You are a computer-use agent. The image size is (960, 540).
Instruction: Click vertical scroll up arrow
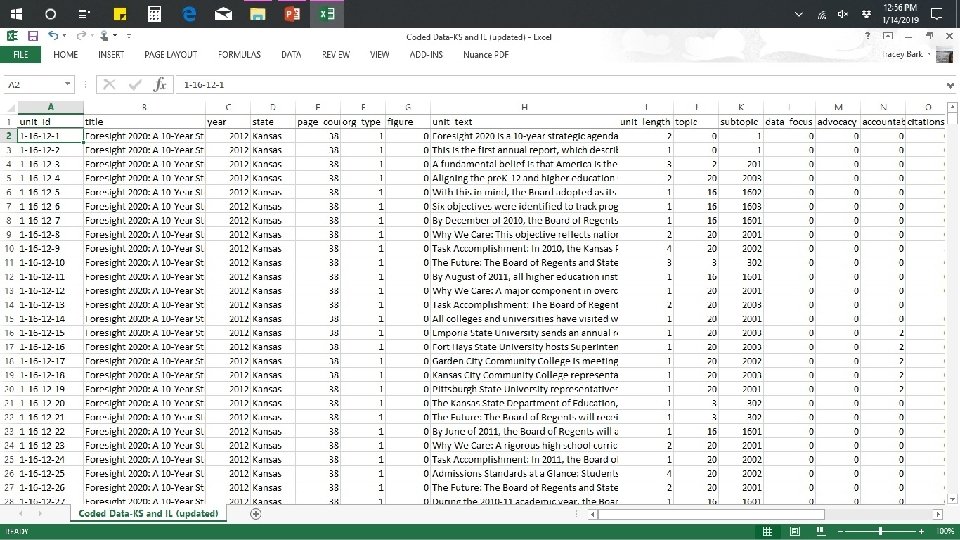(952, 107)
